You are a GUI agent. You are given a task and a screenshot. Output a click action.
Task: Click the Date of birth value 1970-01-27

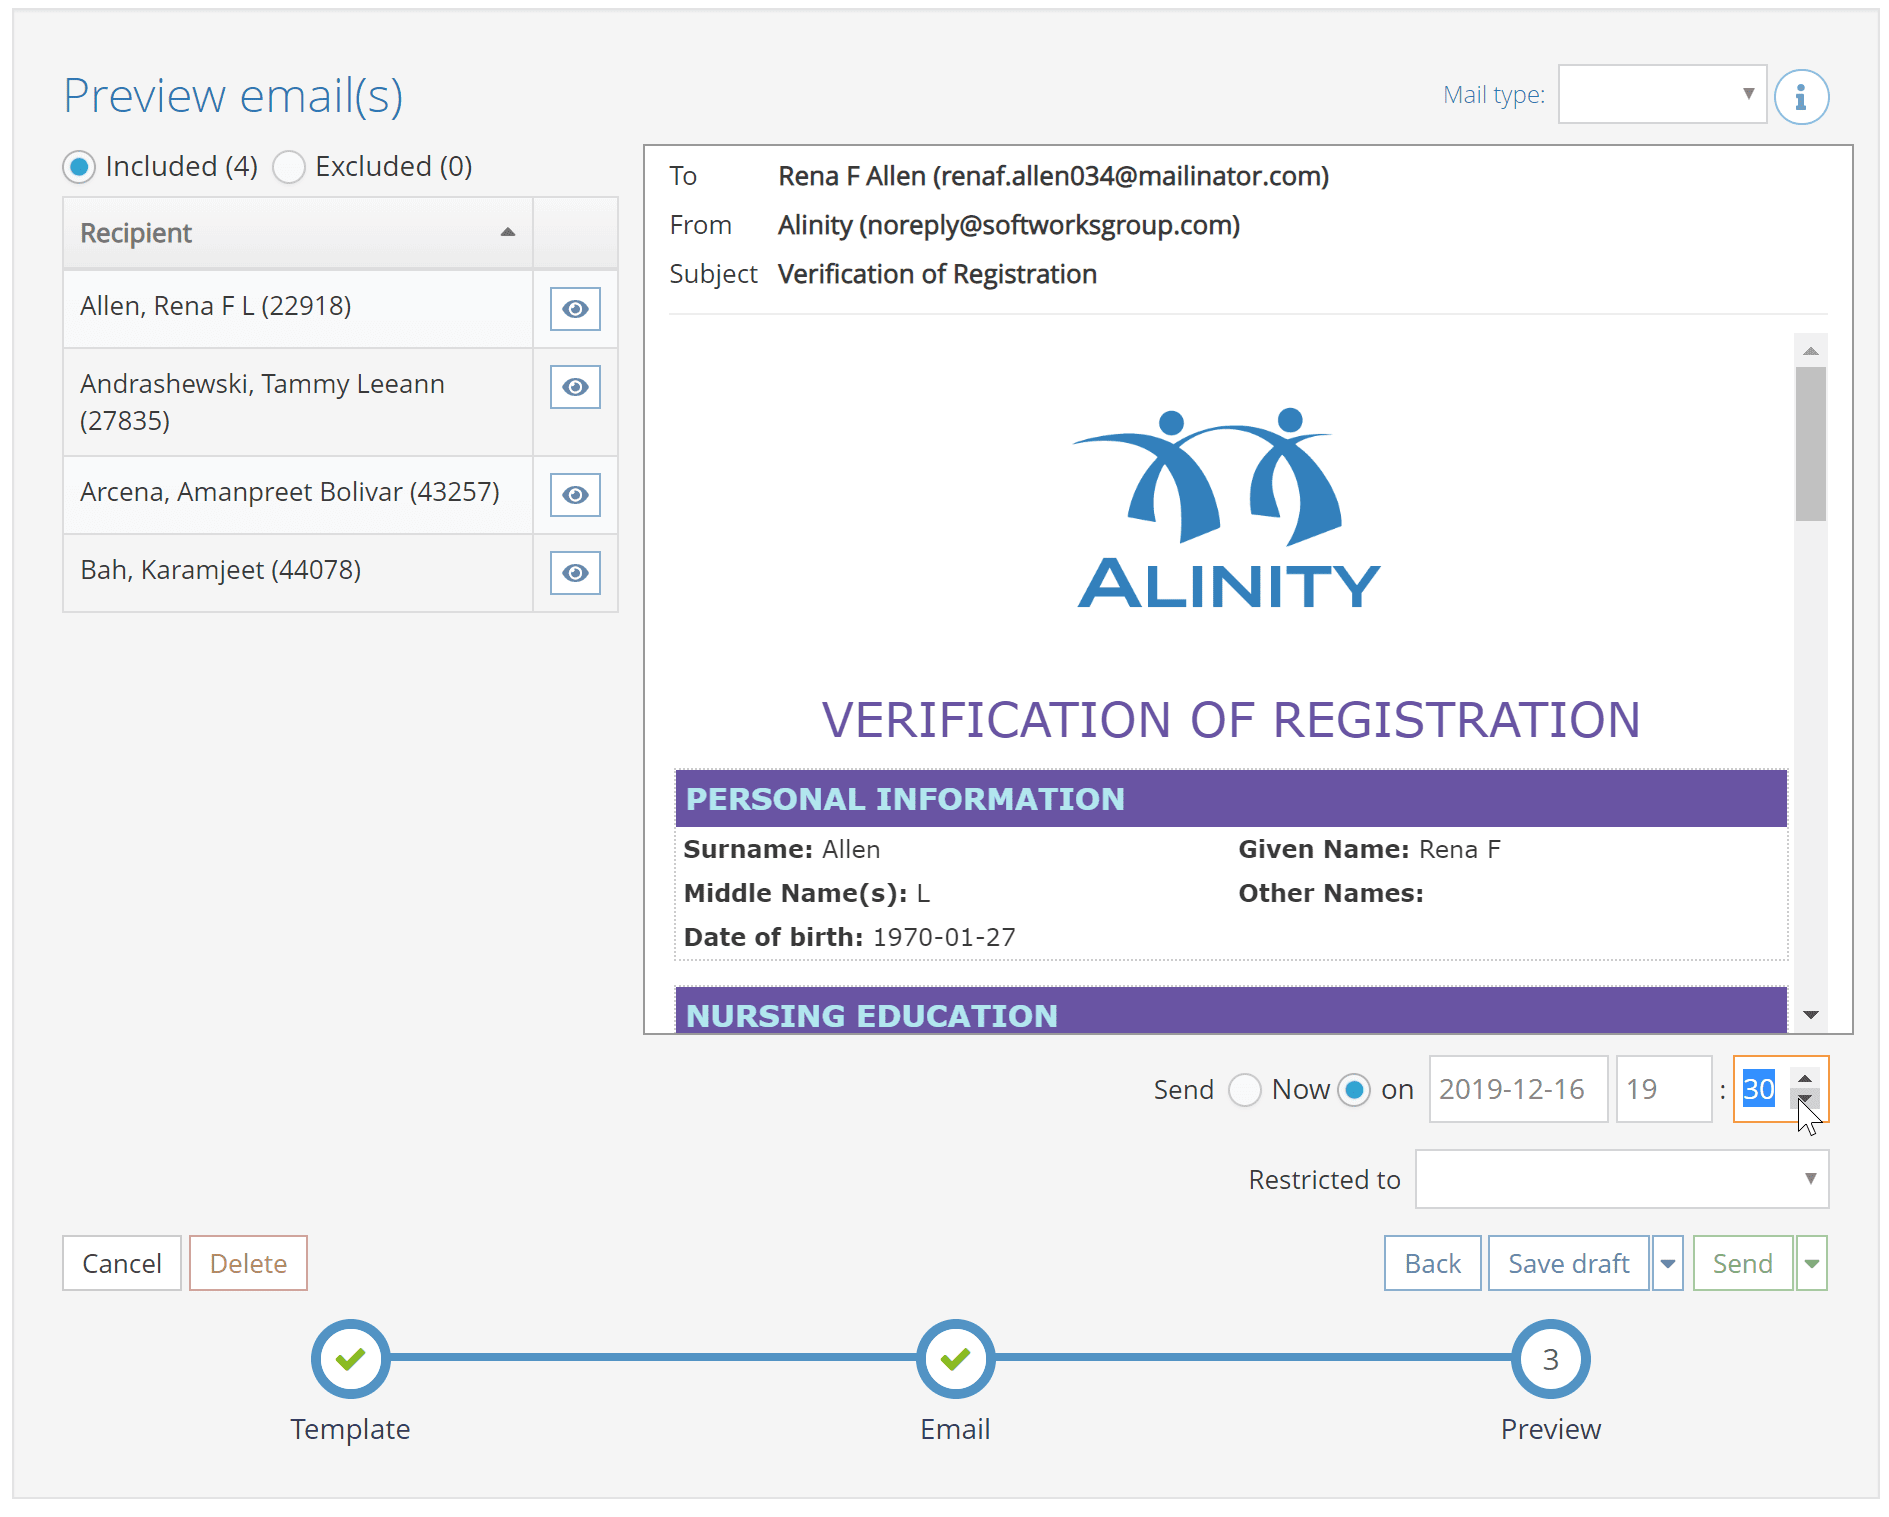click(944, 937)
